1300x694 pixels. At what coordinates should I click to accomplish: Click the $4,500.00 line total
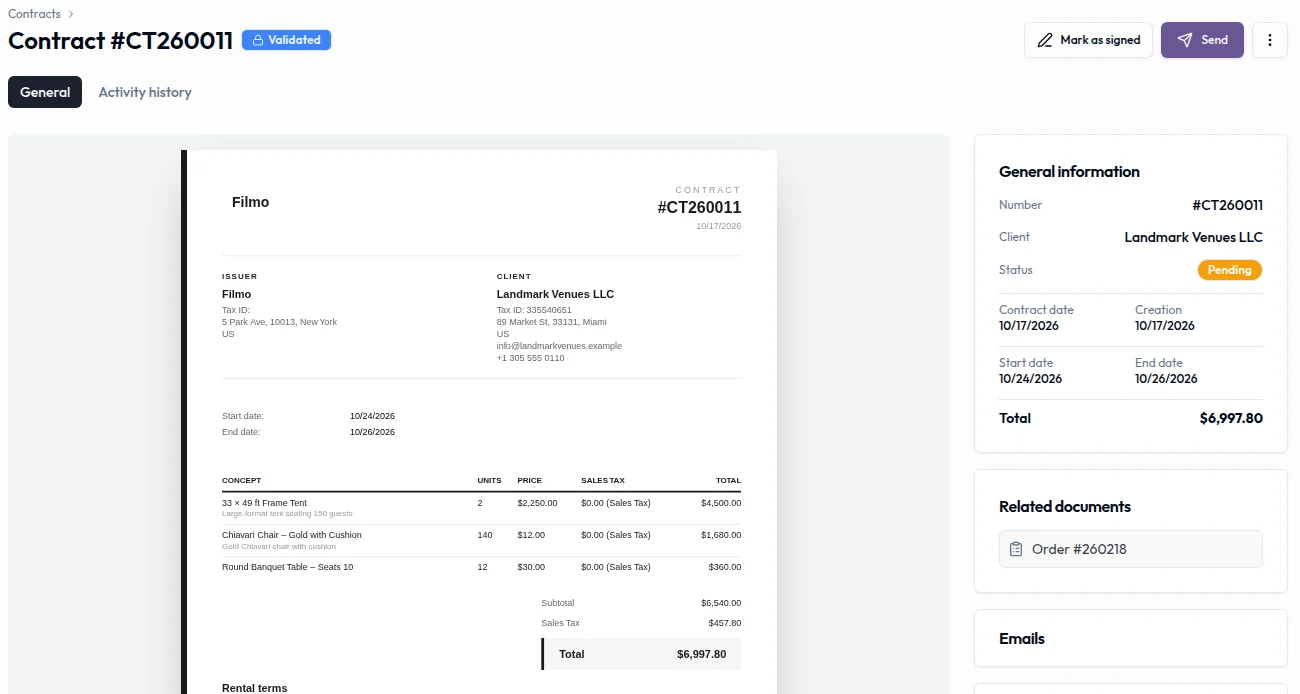coord(721,503)
